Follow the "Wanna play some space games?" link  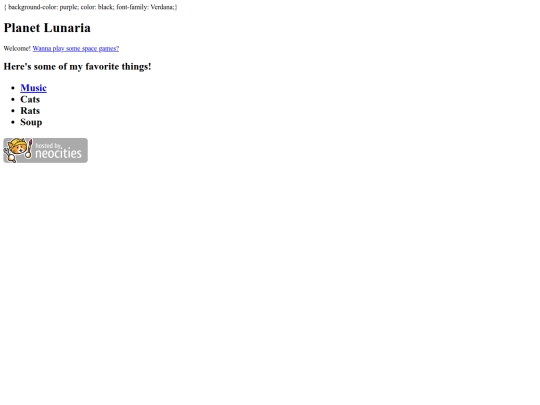[x=76, y=49]
